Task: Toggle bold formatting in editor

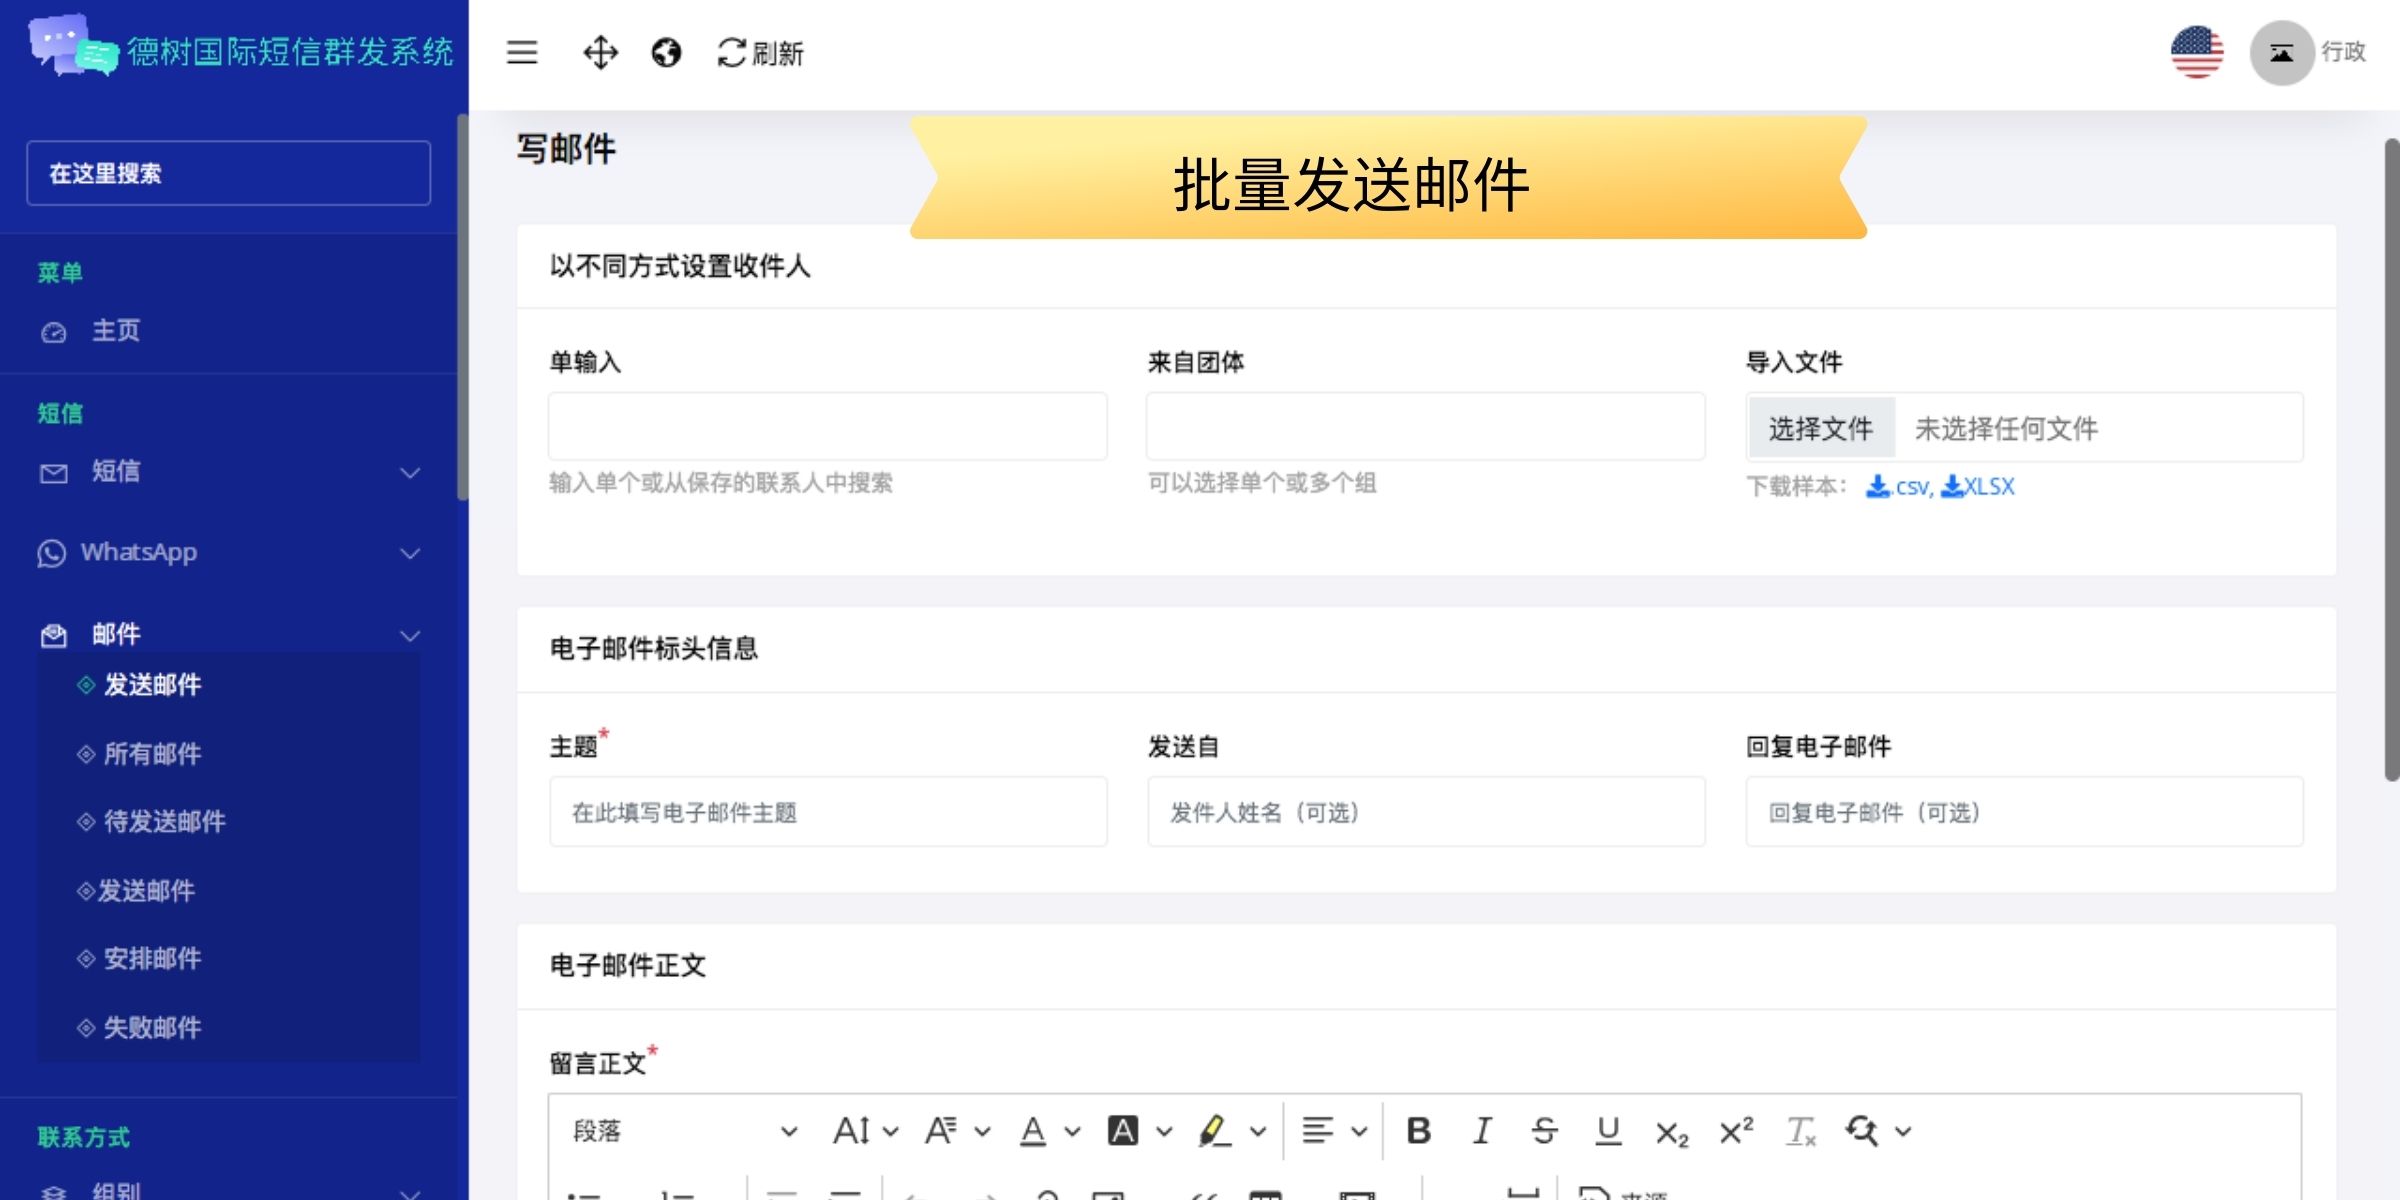Action: 1418,1131
